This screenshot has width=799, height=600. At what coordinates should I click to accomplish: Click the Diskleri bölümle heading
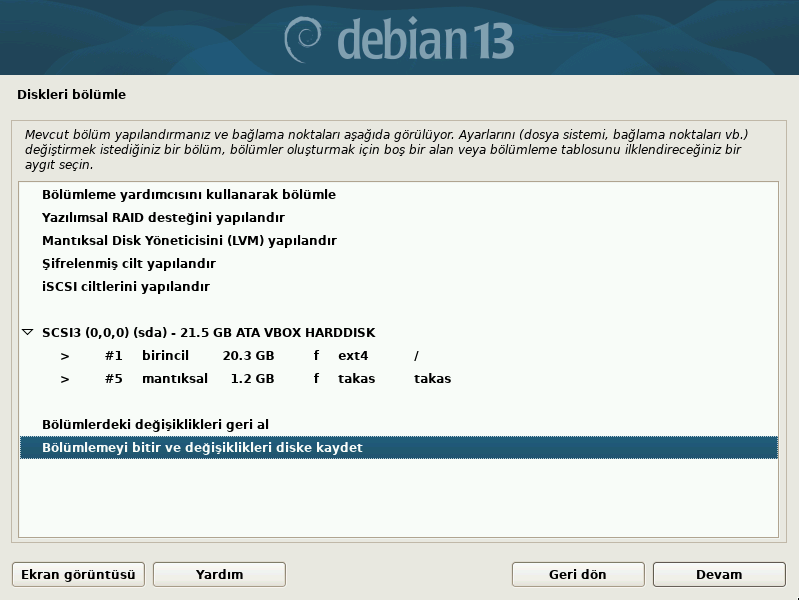tap(71, 94)
